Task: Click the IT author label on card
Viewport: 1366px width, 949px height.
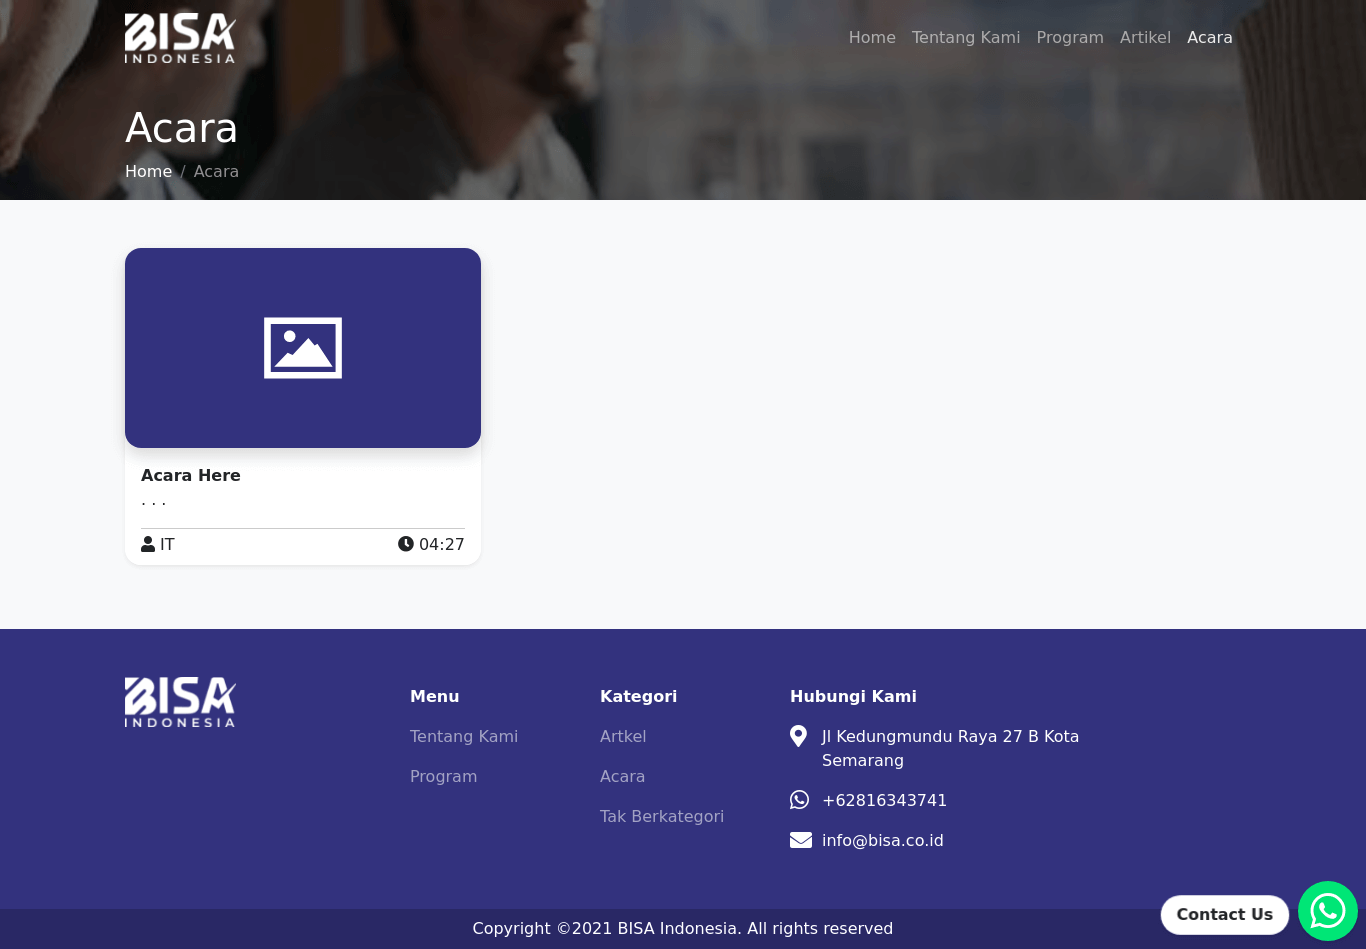Action: (167, 544)
